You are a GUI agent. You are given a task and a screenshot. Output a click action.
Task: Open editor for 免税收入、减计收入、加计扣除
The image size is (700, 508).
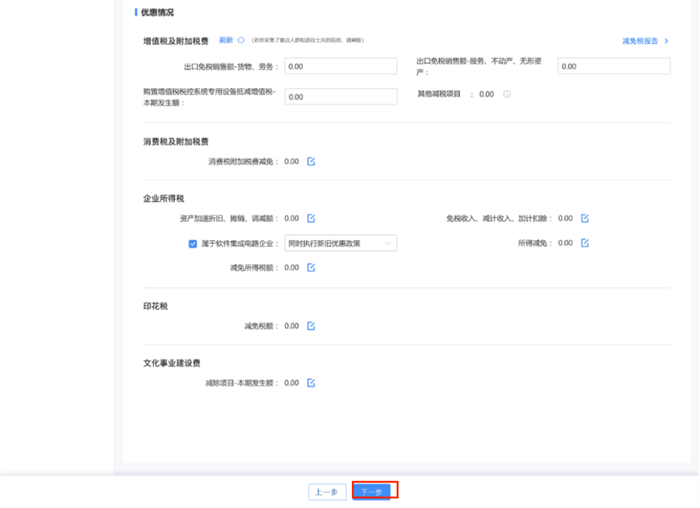click(x=585, y=218)
